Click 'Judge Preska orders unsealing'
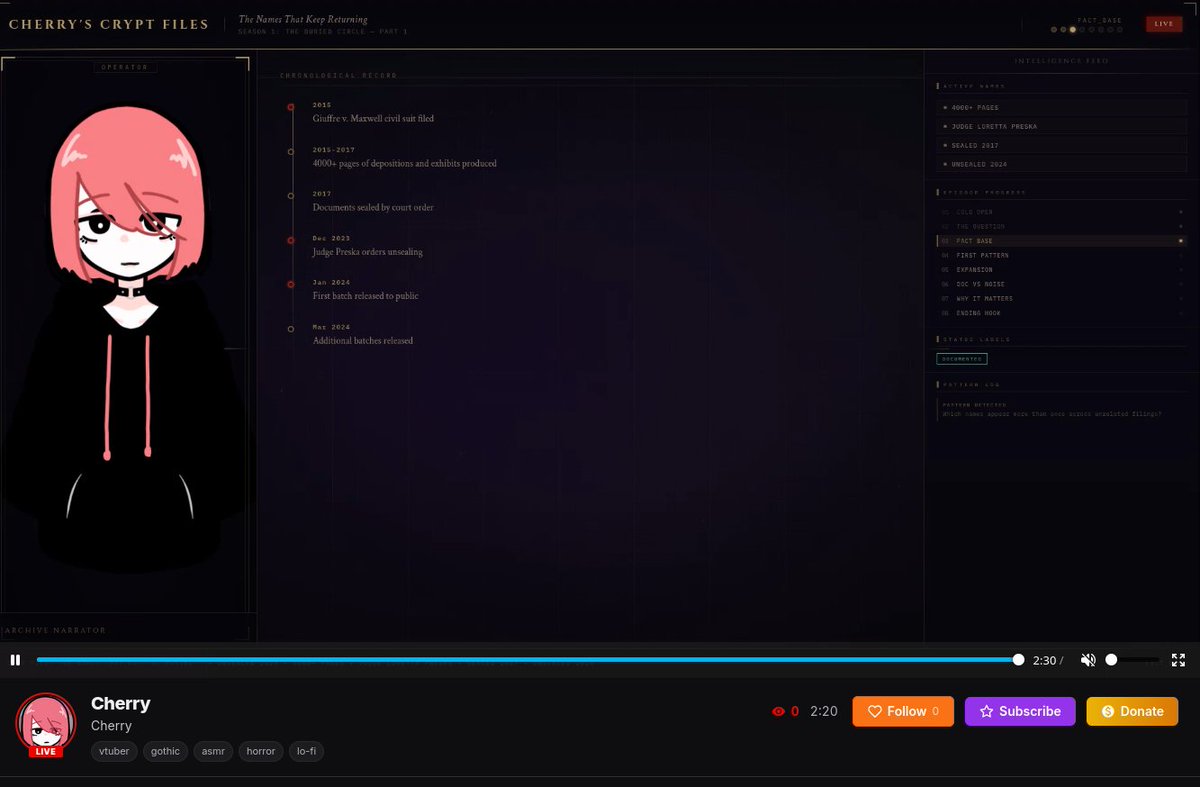This screenshot has width=1200, height=787. tap(367, 252)
